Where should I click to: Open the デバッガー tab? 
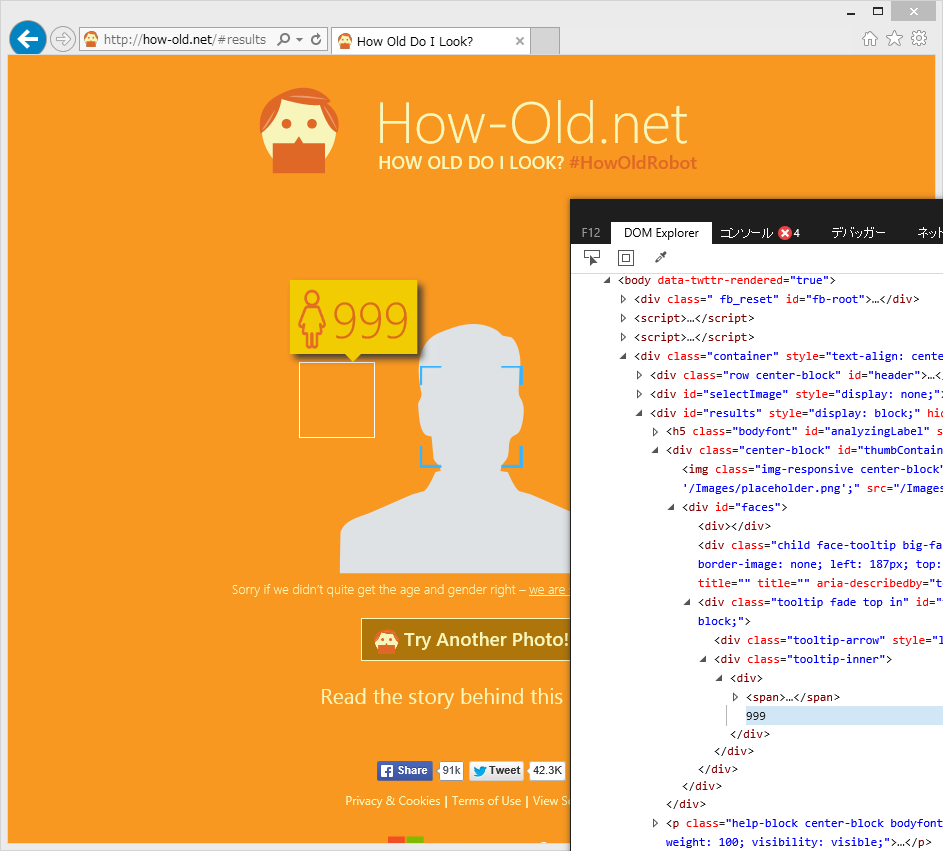coord(857,232)
